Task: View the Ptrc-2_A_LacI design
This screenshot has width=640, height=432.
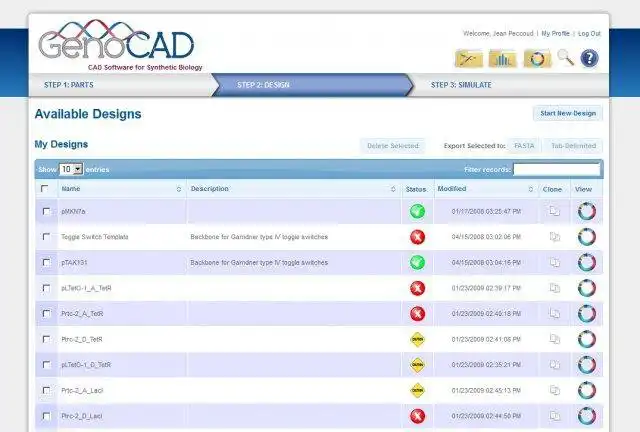Action: 587,390
